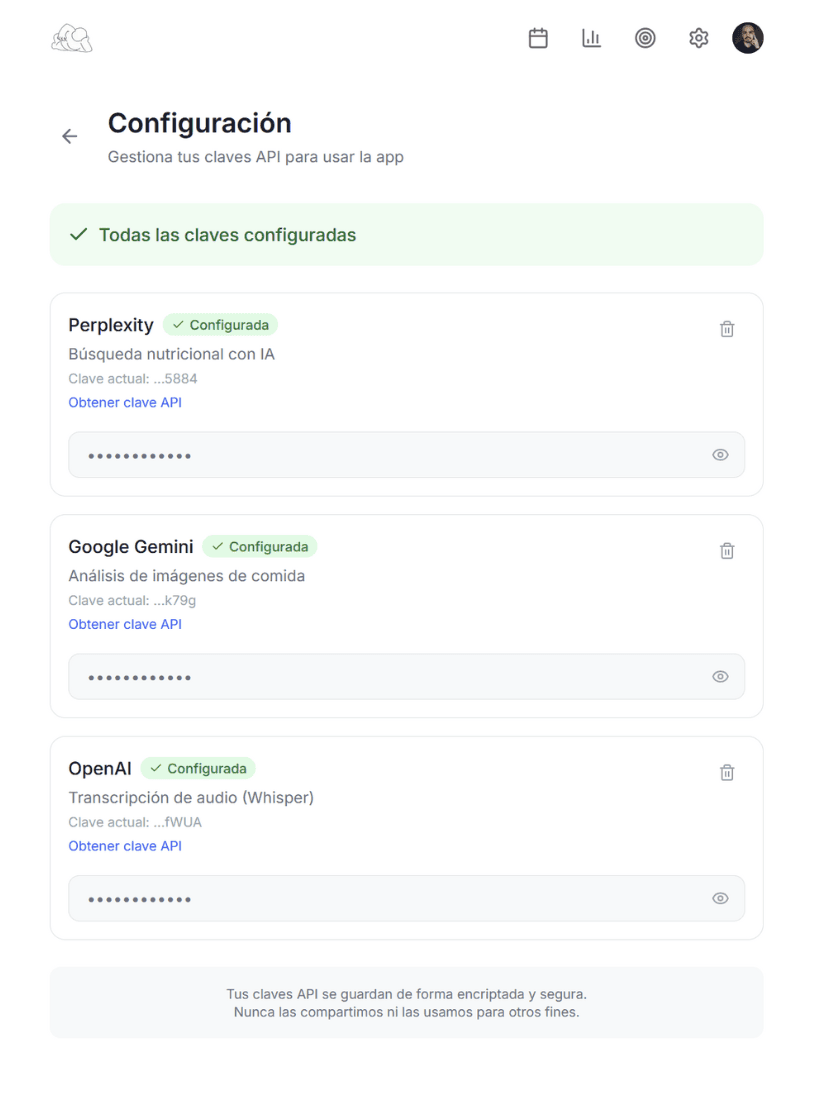Open the calendar view icon
Screen dimensions: 820x1100
pyautogui.click(x=538, y=38)
